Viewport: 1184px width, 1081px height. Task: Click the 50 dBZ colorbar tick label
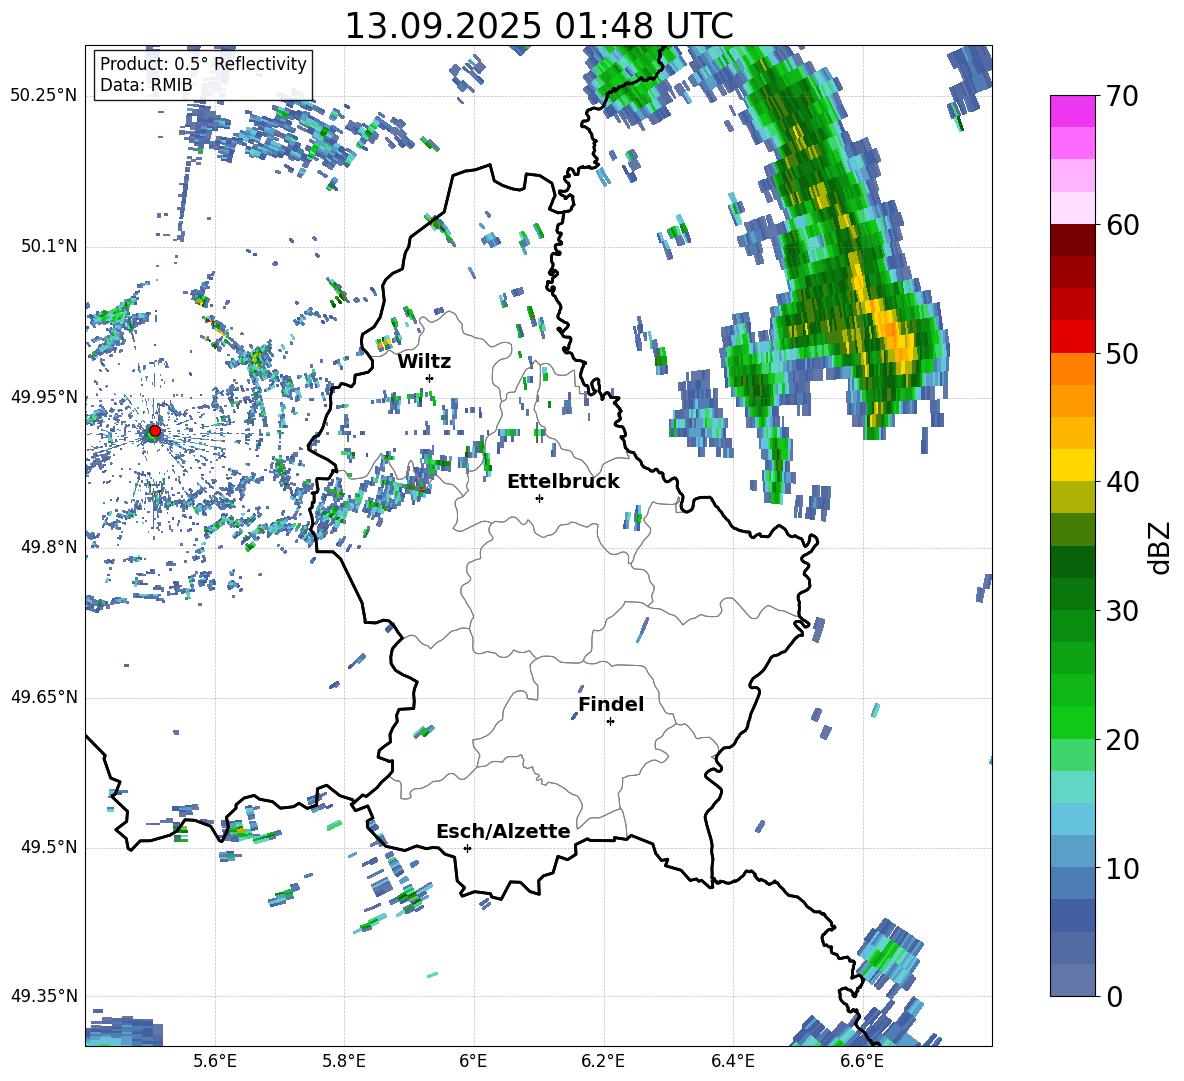(1122, 354)
